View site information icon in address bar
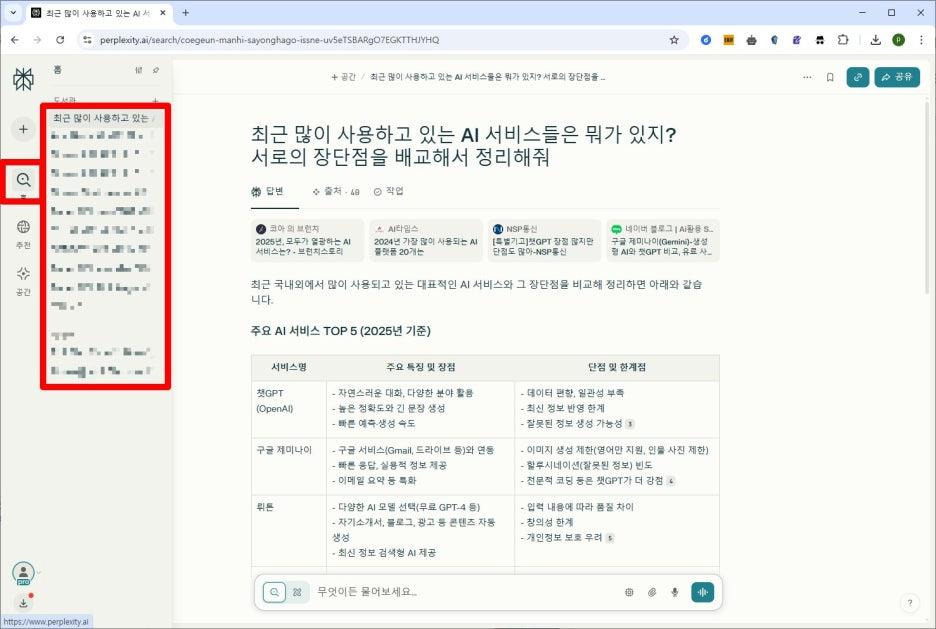936x629 pixels. tap(87, 40)
